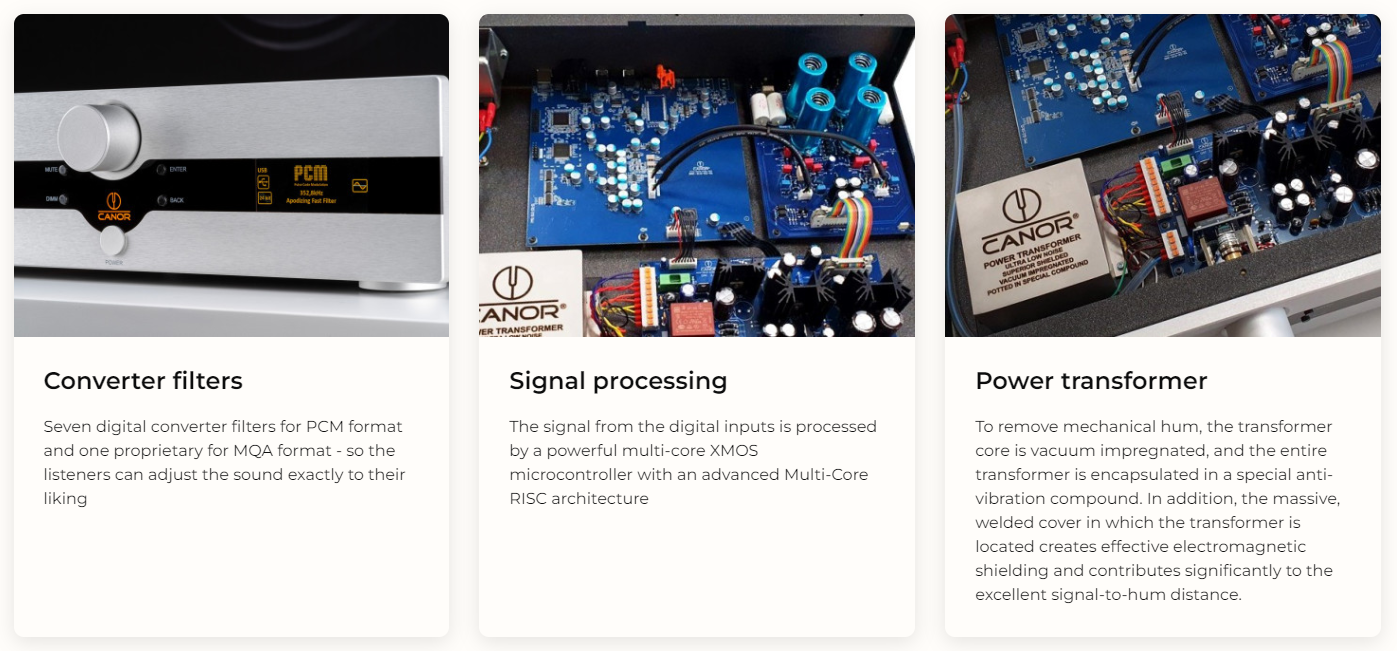Click the orange PCM text on display
The height and width of the screenshot is (651, 1397).
coord(310,174)
